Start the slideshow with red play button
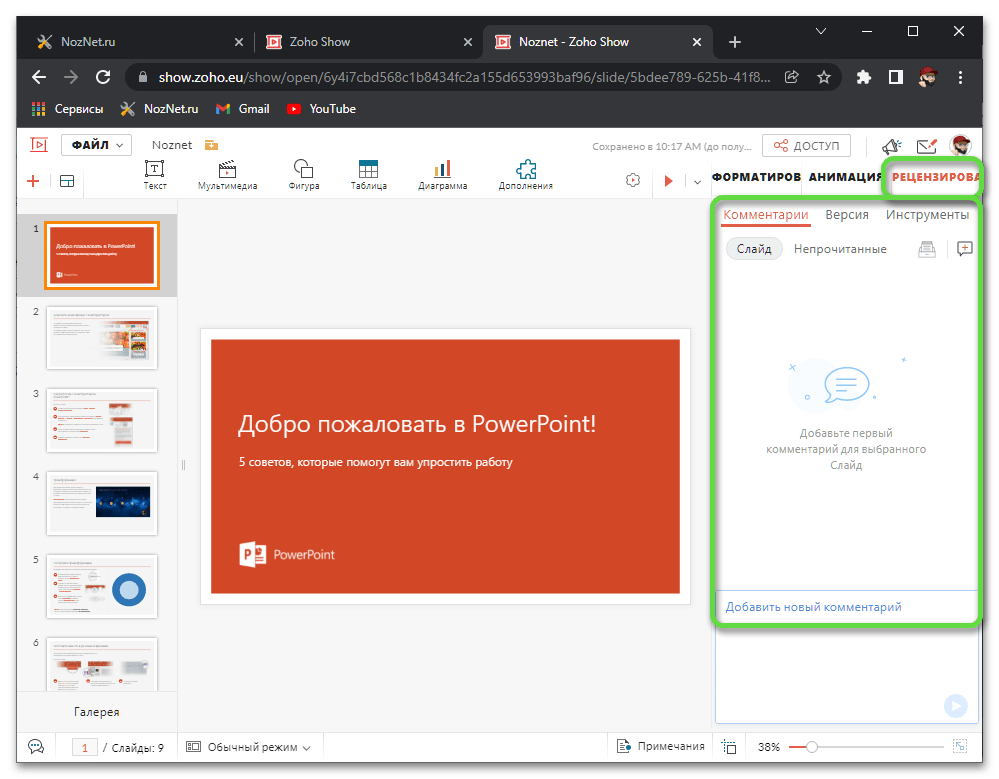 coord(668,181)
